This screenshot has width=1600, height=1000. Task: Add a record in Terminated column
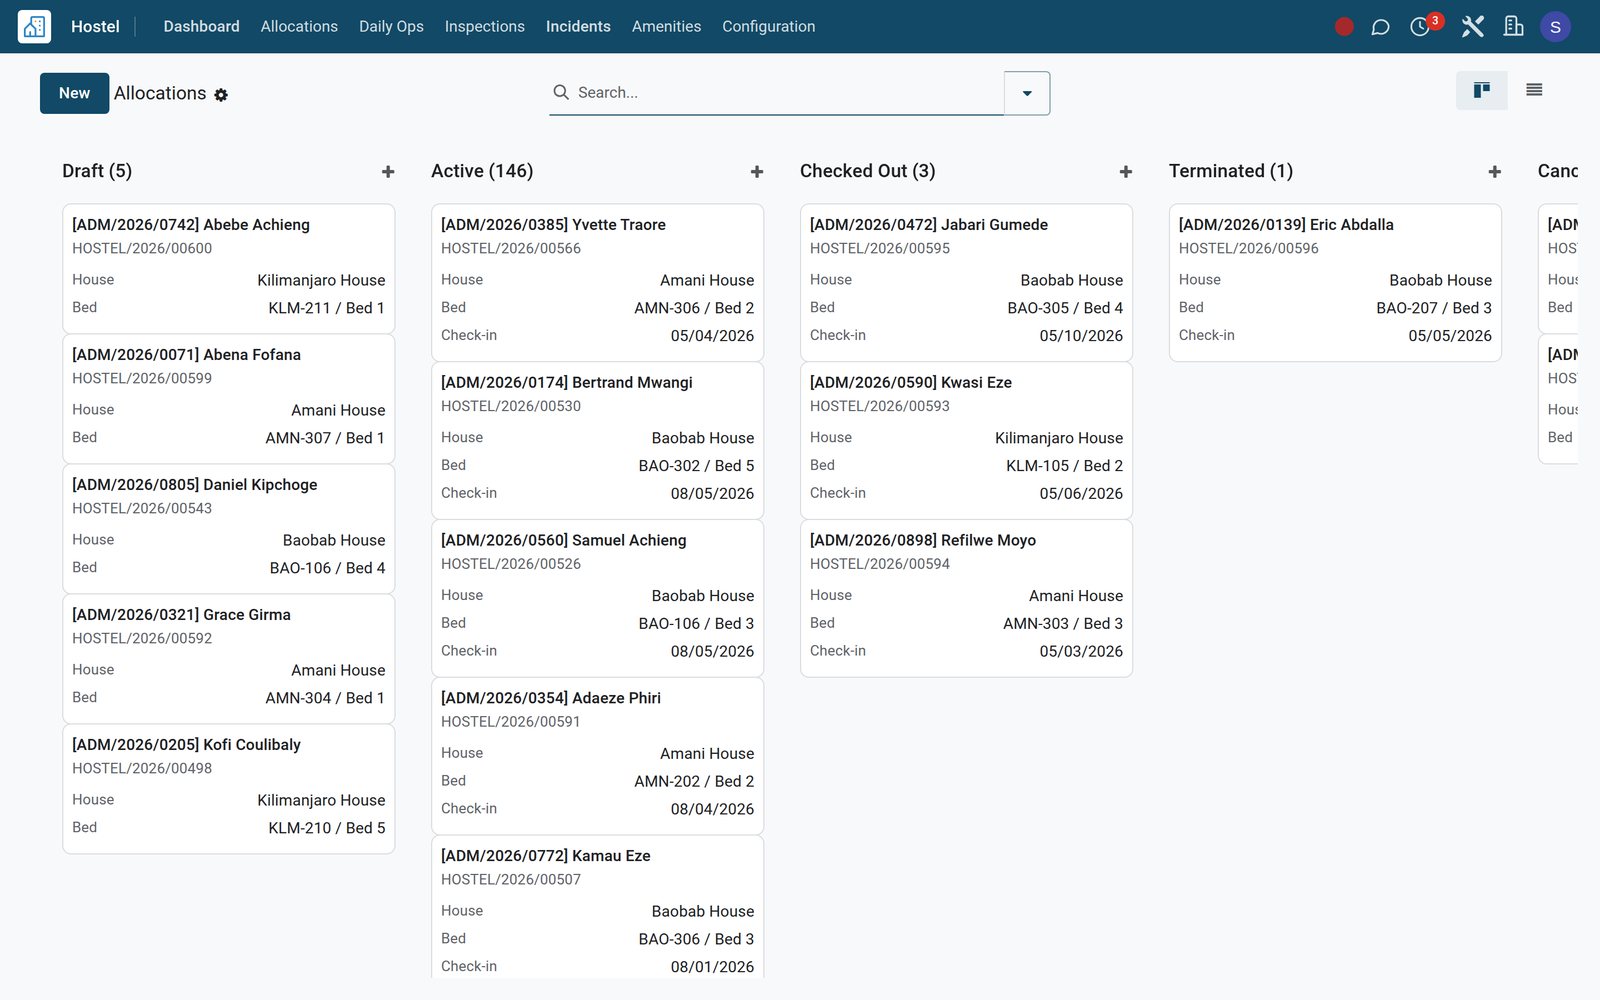1495,172
